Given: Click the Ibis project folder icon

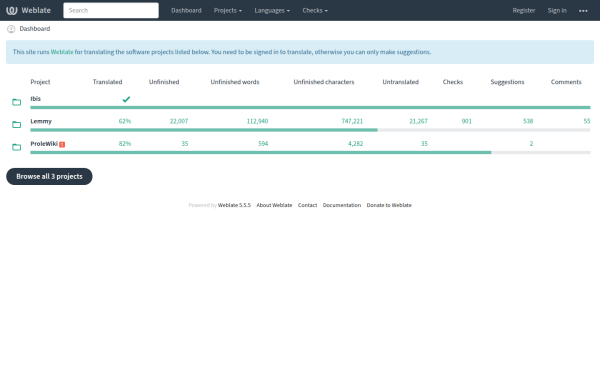Looking at the screenshot, I should pyautogui.click(x=16, y=102).
